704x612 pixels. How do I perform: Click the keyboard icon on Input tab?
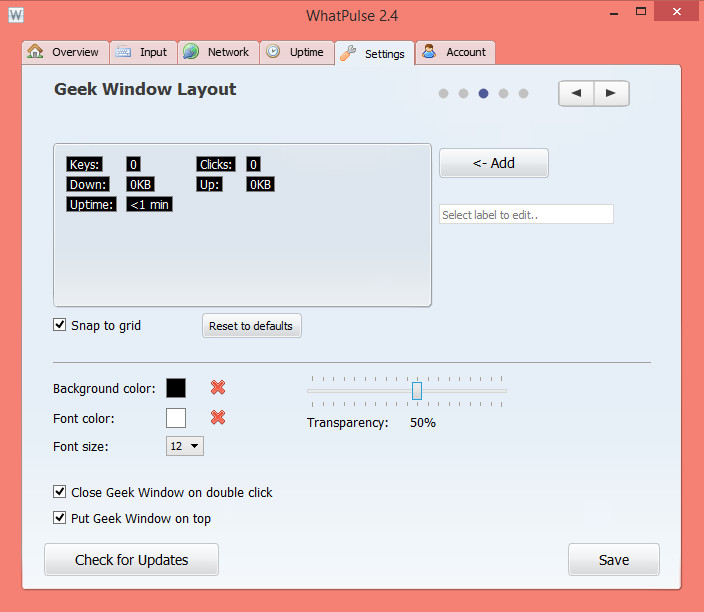tap(123, 52)
